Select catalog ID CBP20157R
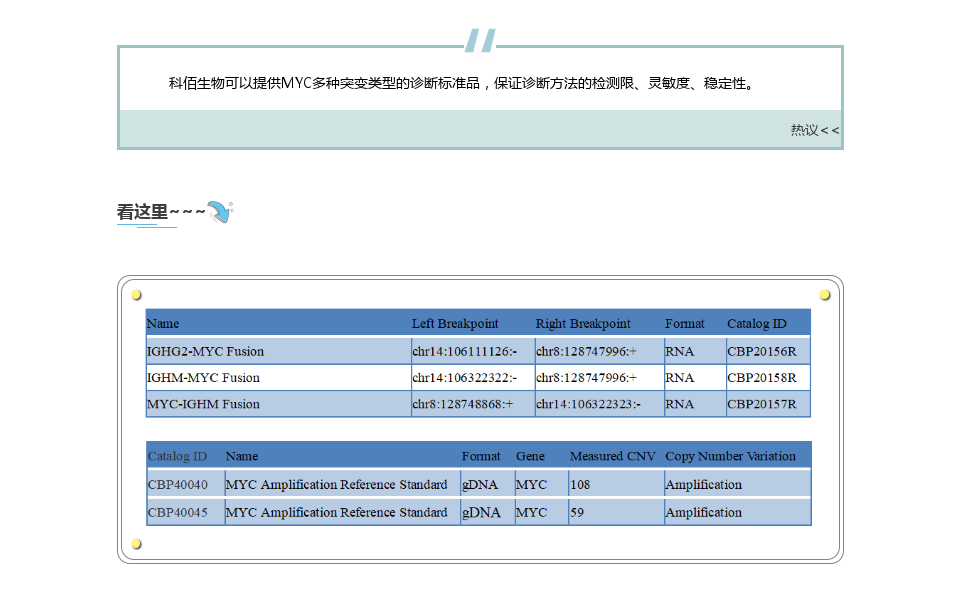 pyautogui.click(x=761, y=404)
